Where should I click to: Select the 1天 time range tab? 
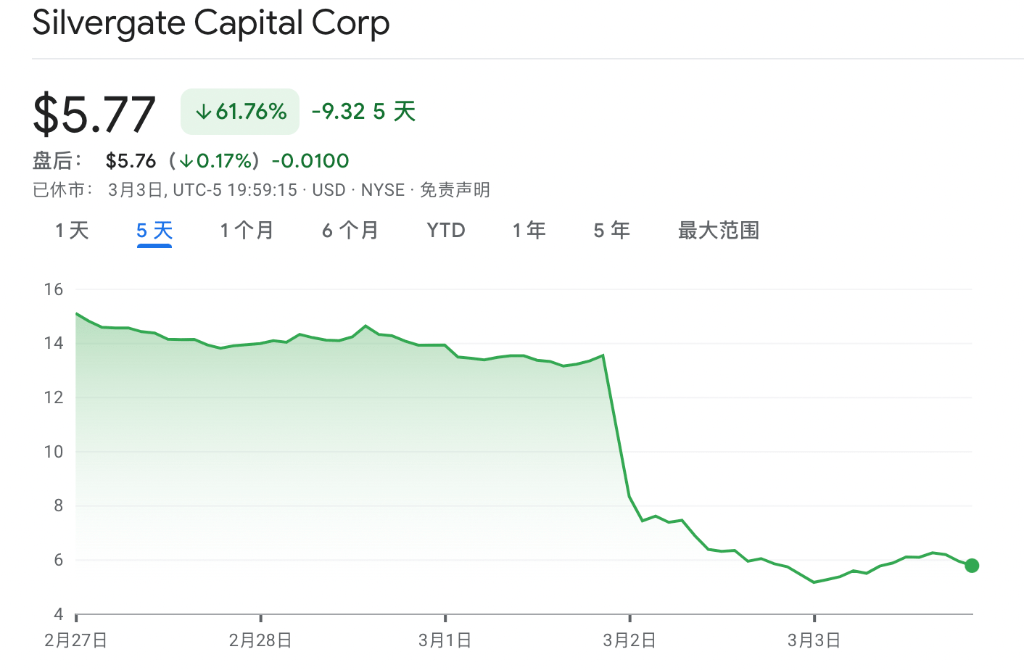(72, 231)
